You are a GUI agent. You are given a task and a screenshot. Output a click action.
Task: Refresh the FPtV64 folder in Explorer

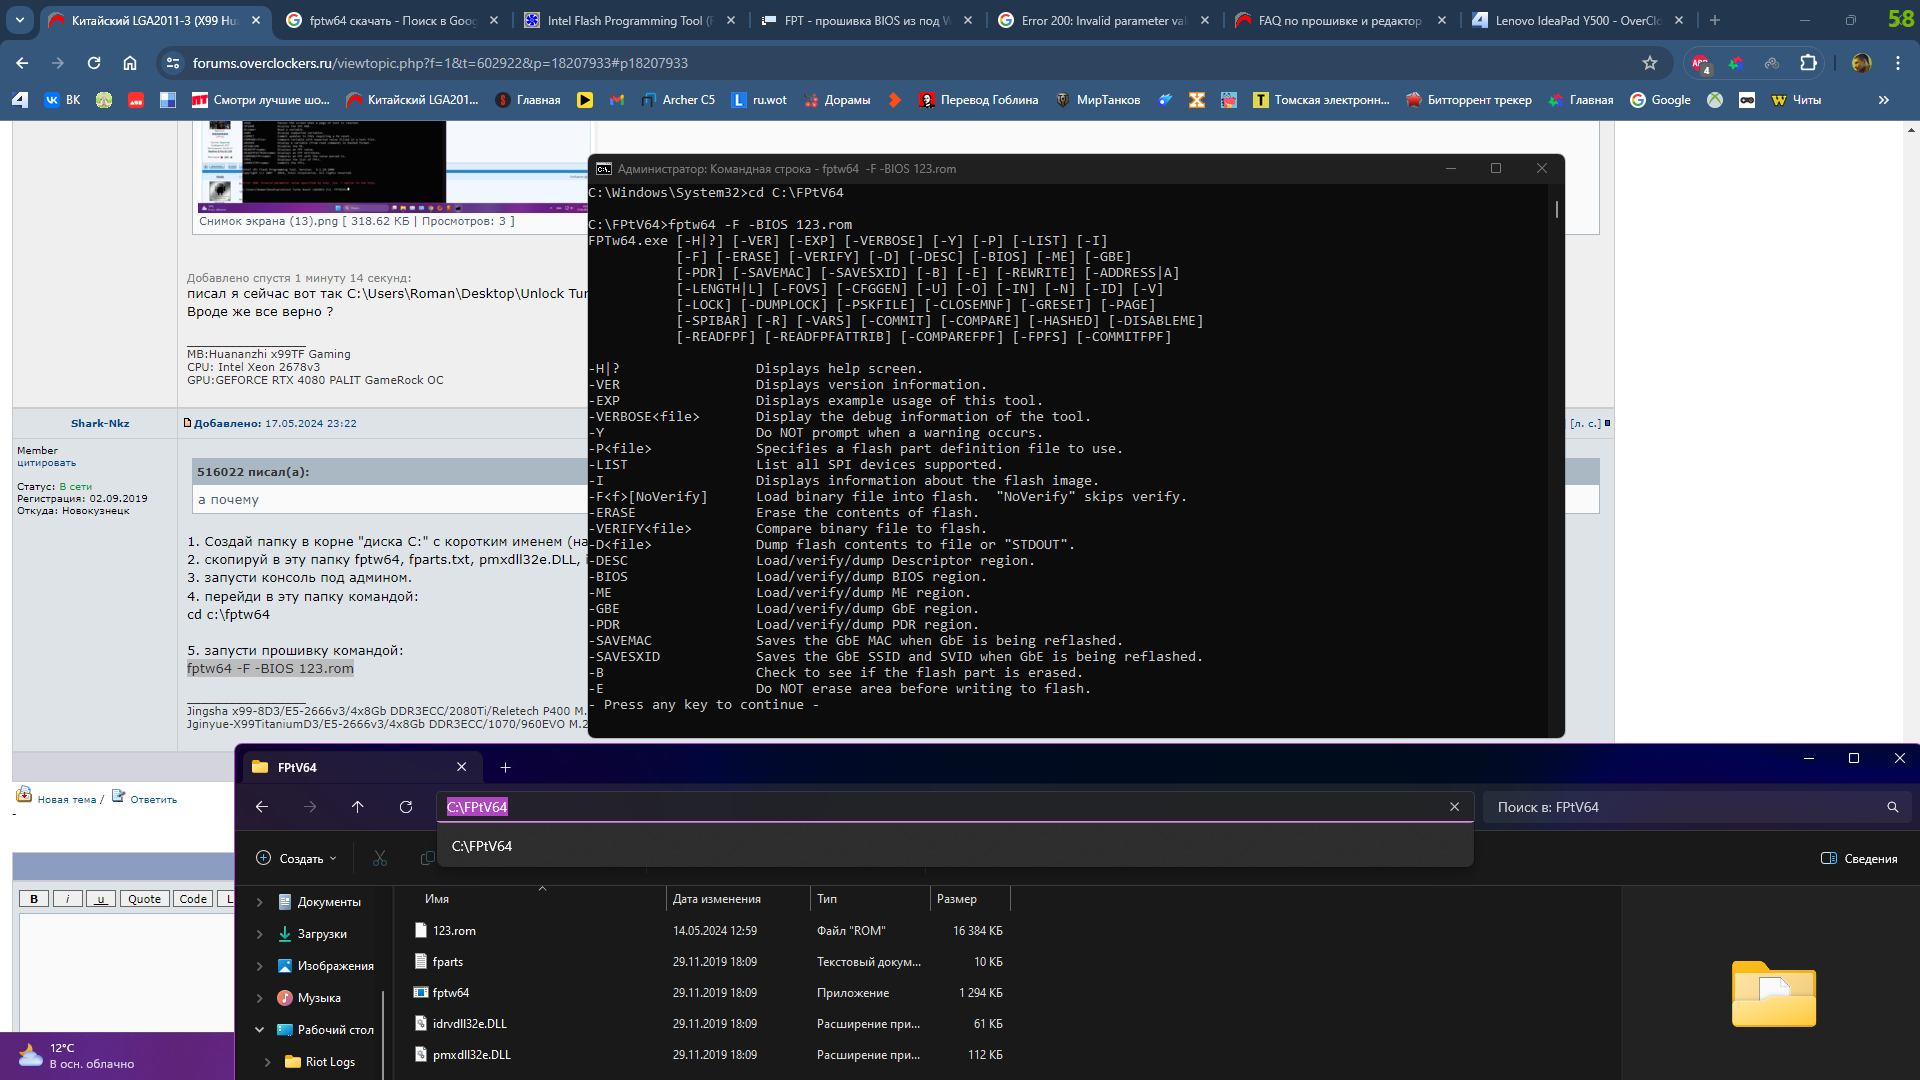click(x=406, y=807)
